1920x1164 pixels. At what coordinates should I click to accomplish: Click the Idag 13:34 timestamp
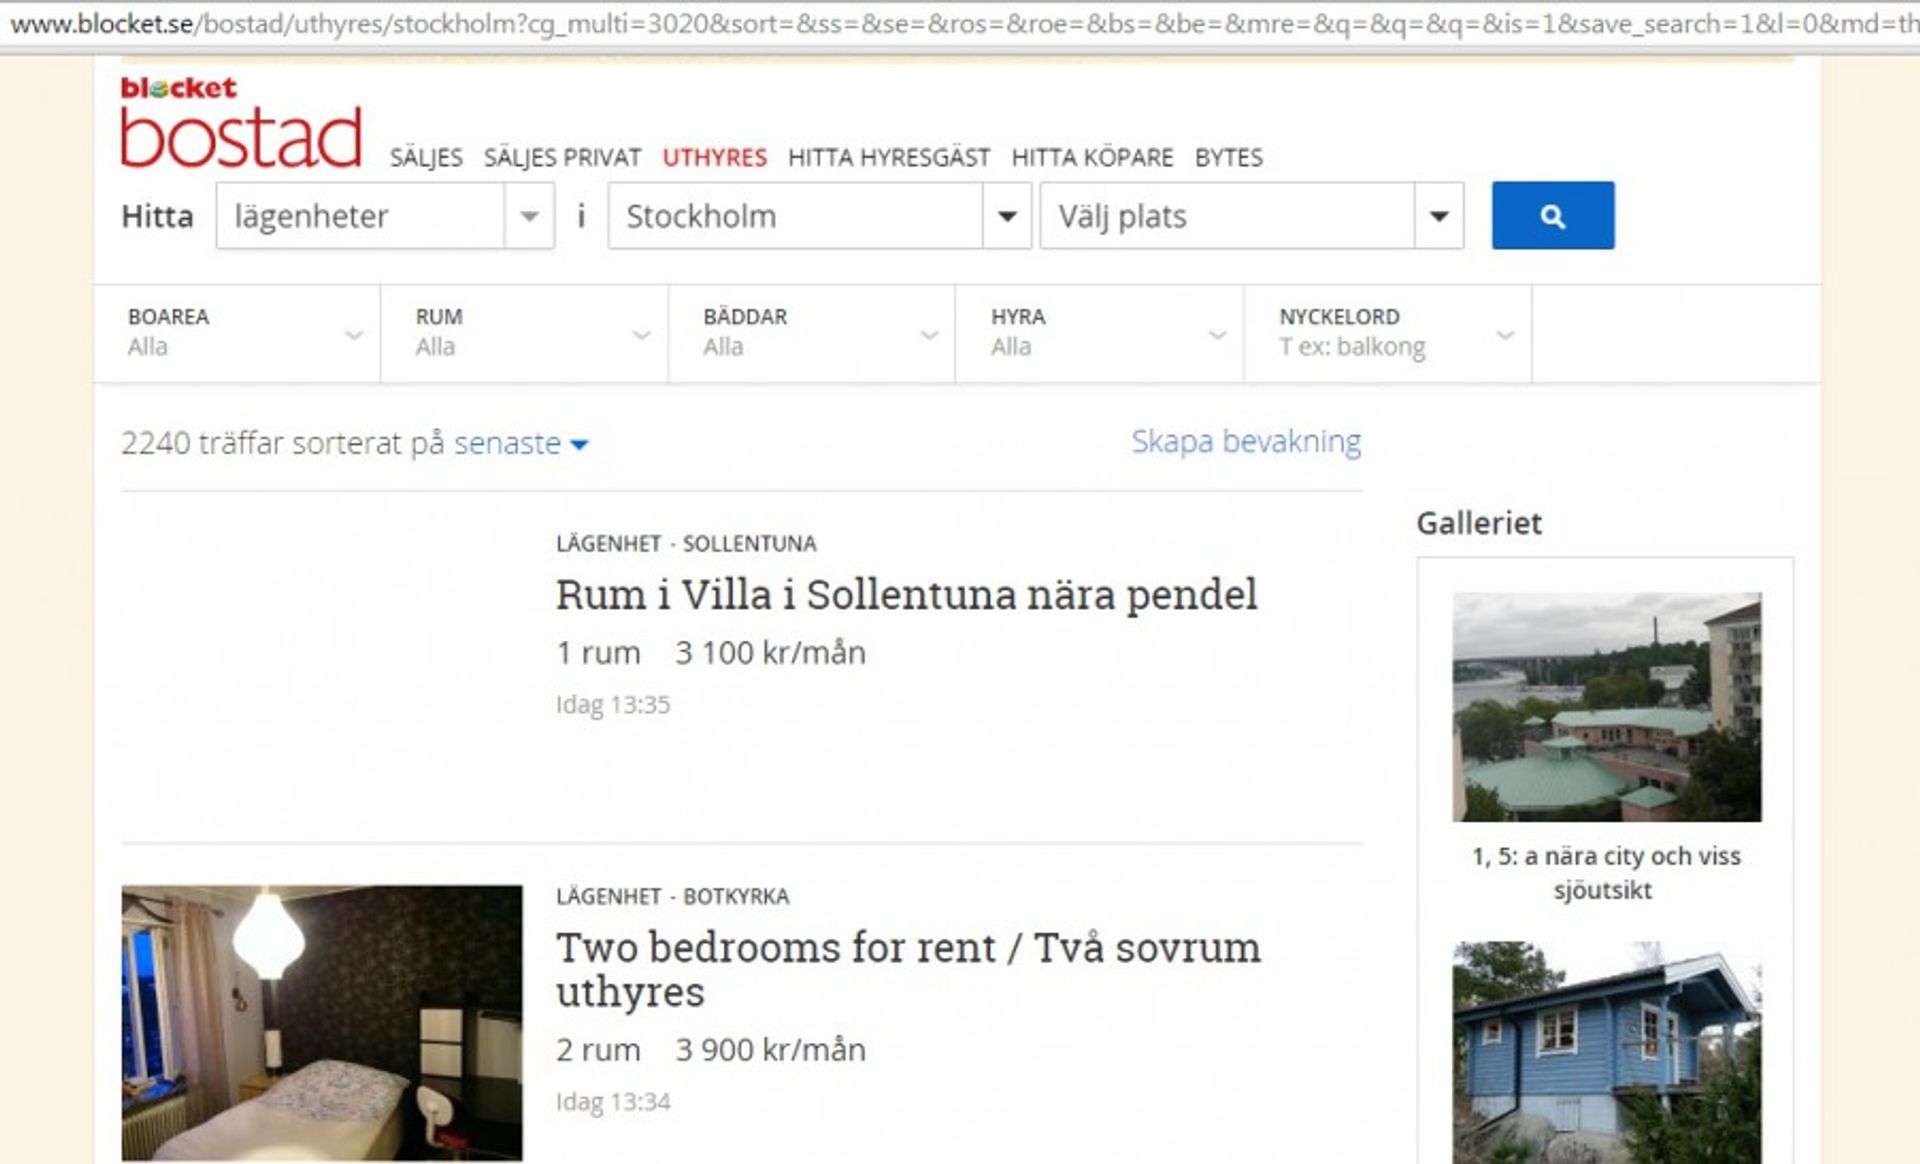[613, 1102]
